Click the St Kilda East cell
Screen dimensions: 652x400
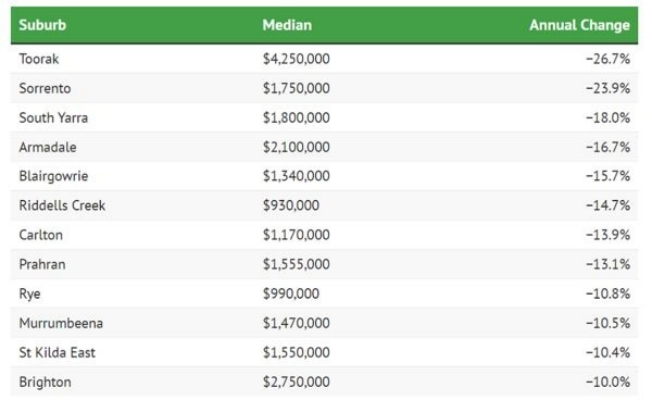[57, 353]
